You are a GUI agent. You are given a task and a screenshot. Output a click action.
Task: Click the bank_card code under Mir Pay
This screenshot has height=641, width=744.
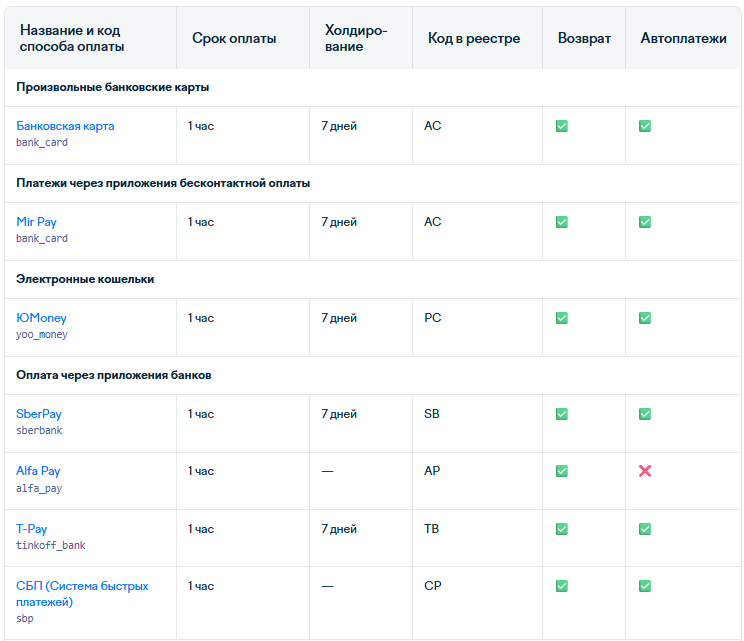click(x=42, y=238)
